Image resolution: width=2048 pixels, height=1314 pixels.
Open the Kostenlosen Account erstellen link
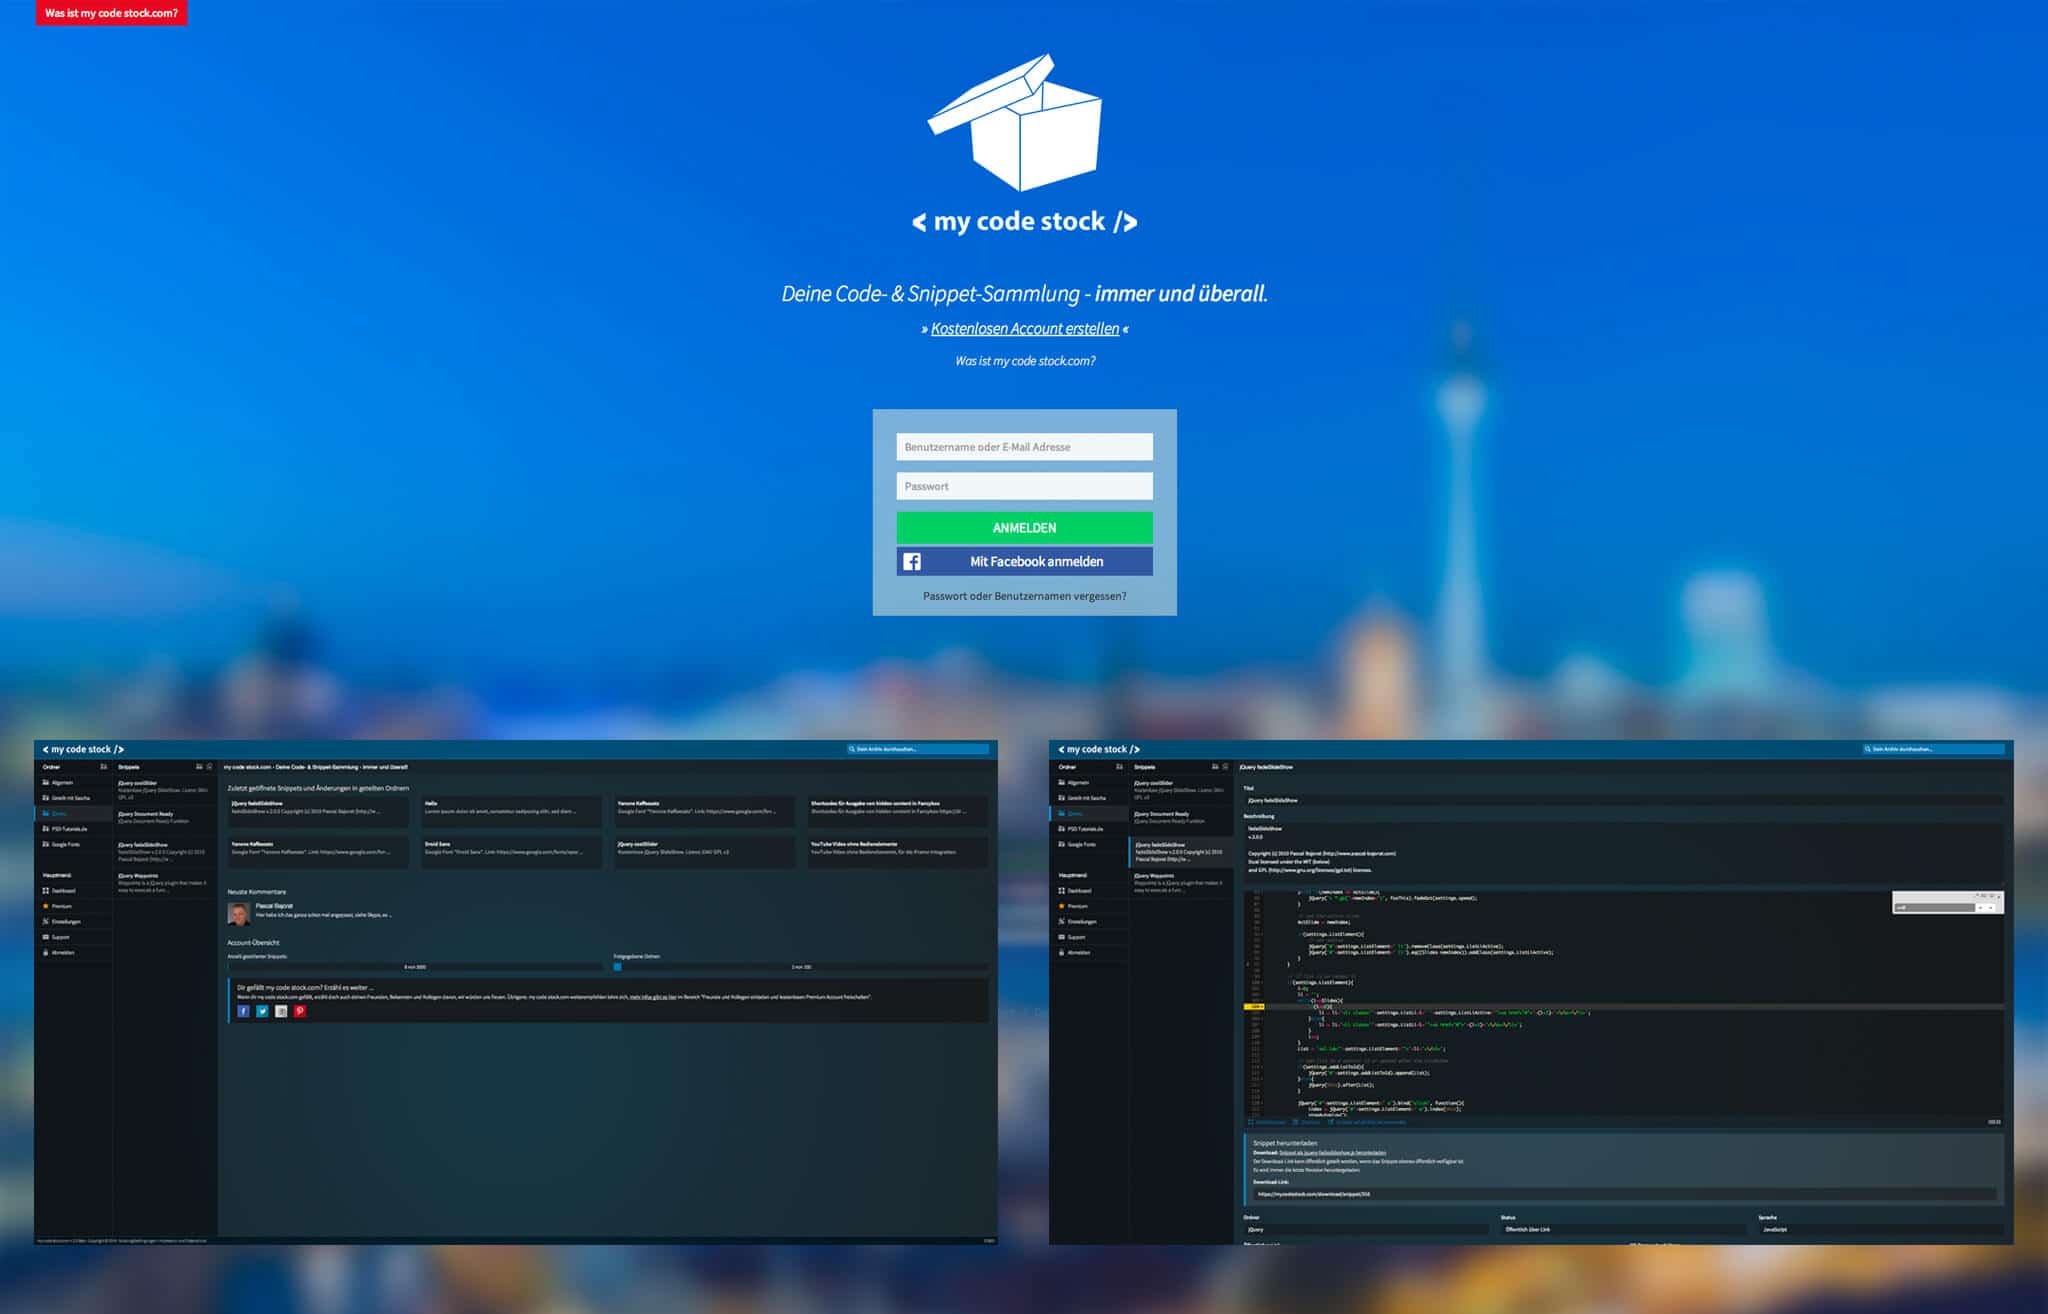1024,328
